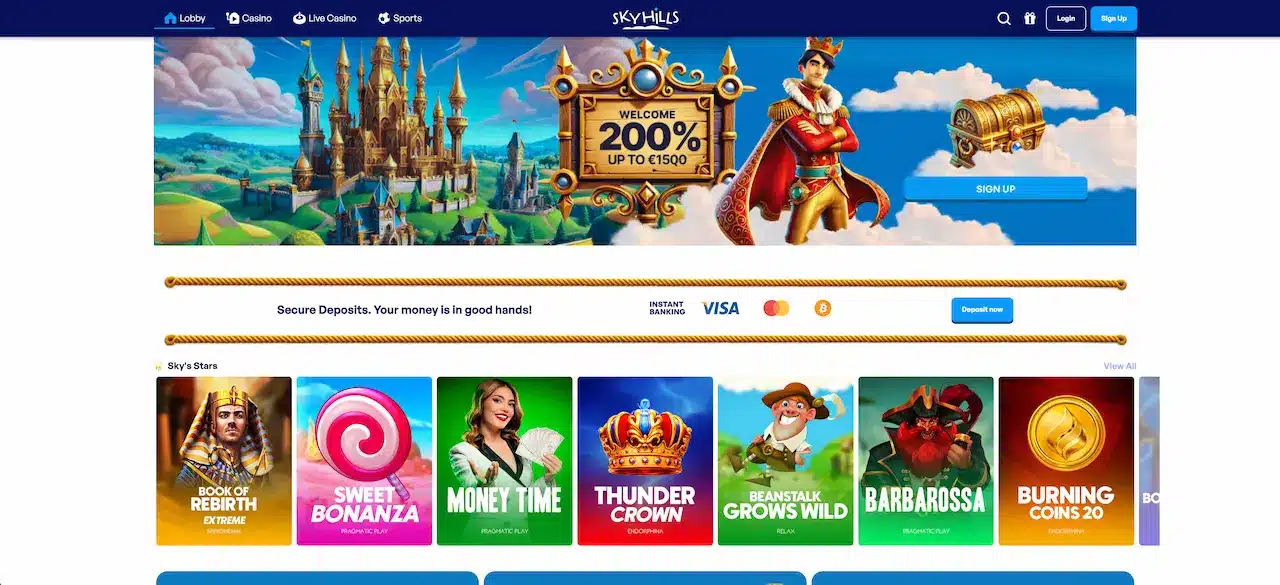Image resolution: width=1280 pixels, height=585 pixels.
Task: Open the Casino menu item
Action: 249,18
